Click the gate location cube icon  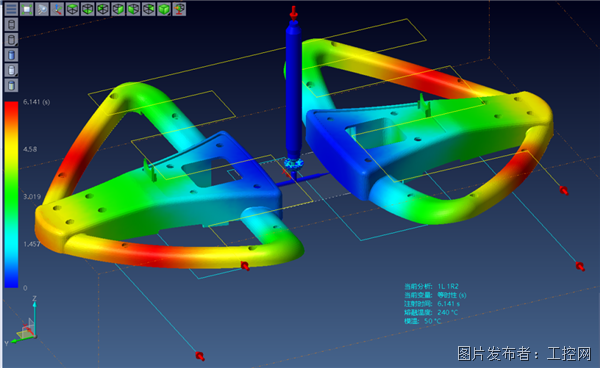click(x=179, y=9)
